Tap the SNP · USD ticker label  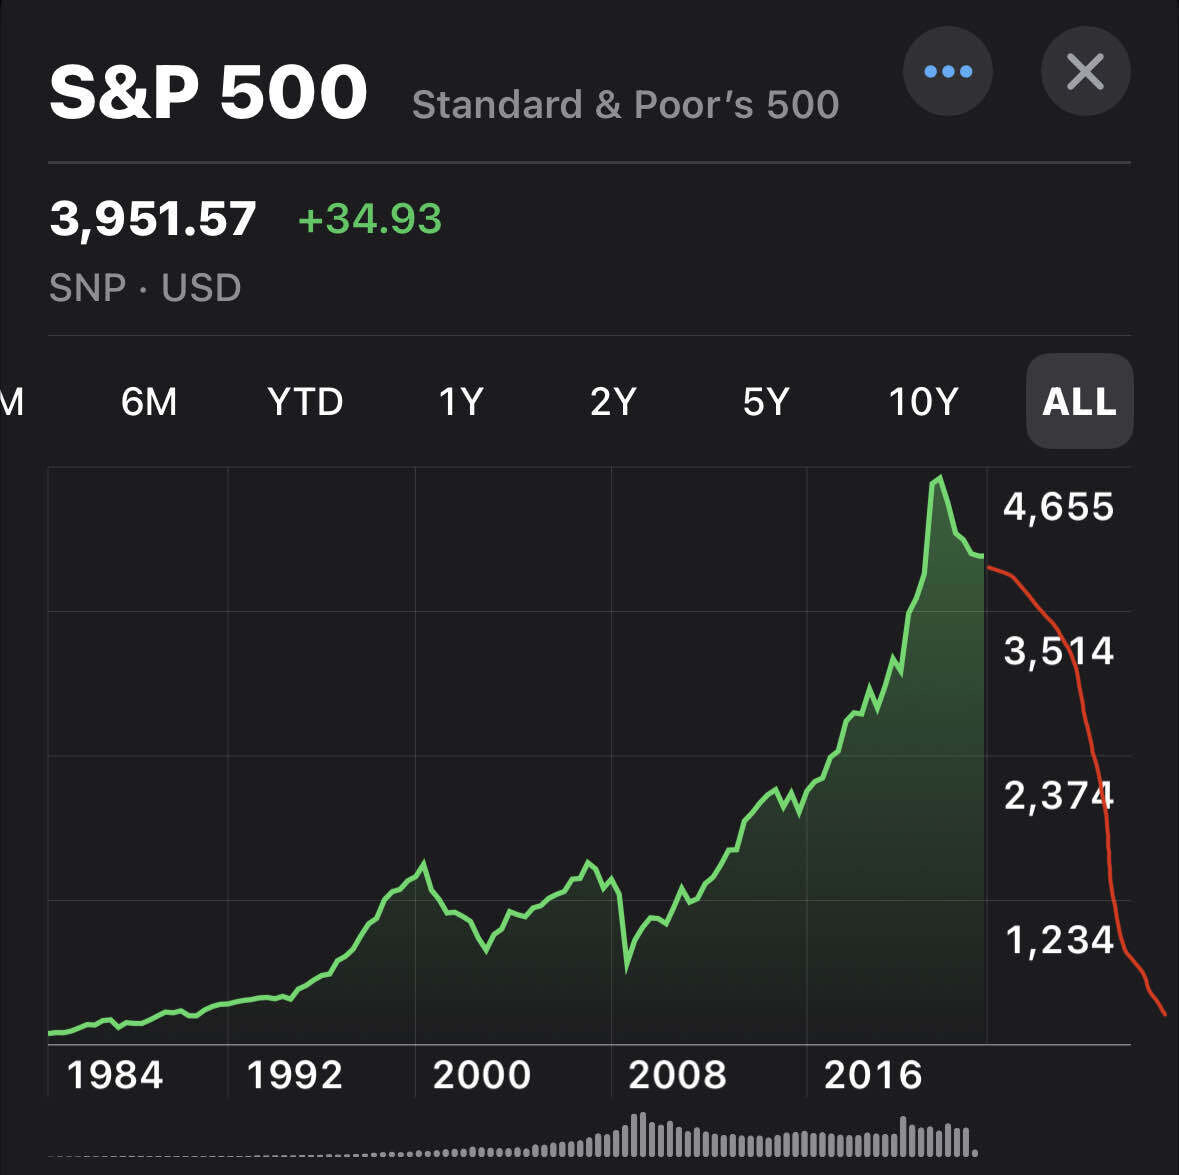coord(146,287)
